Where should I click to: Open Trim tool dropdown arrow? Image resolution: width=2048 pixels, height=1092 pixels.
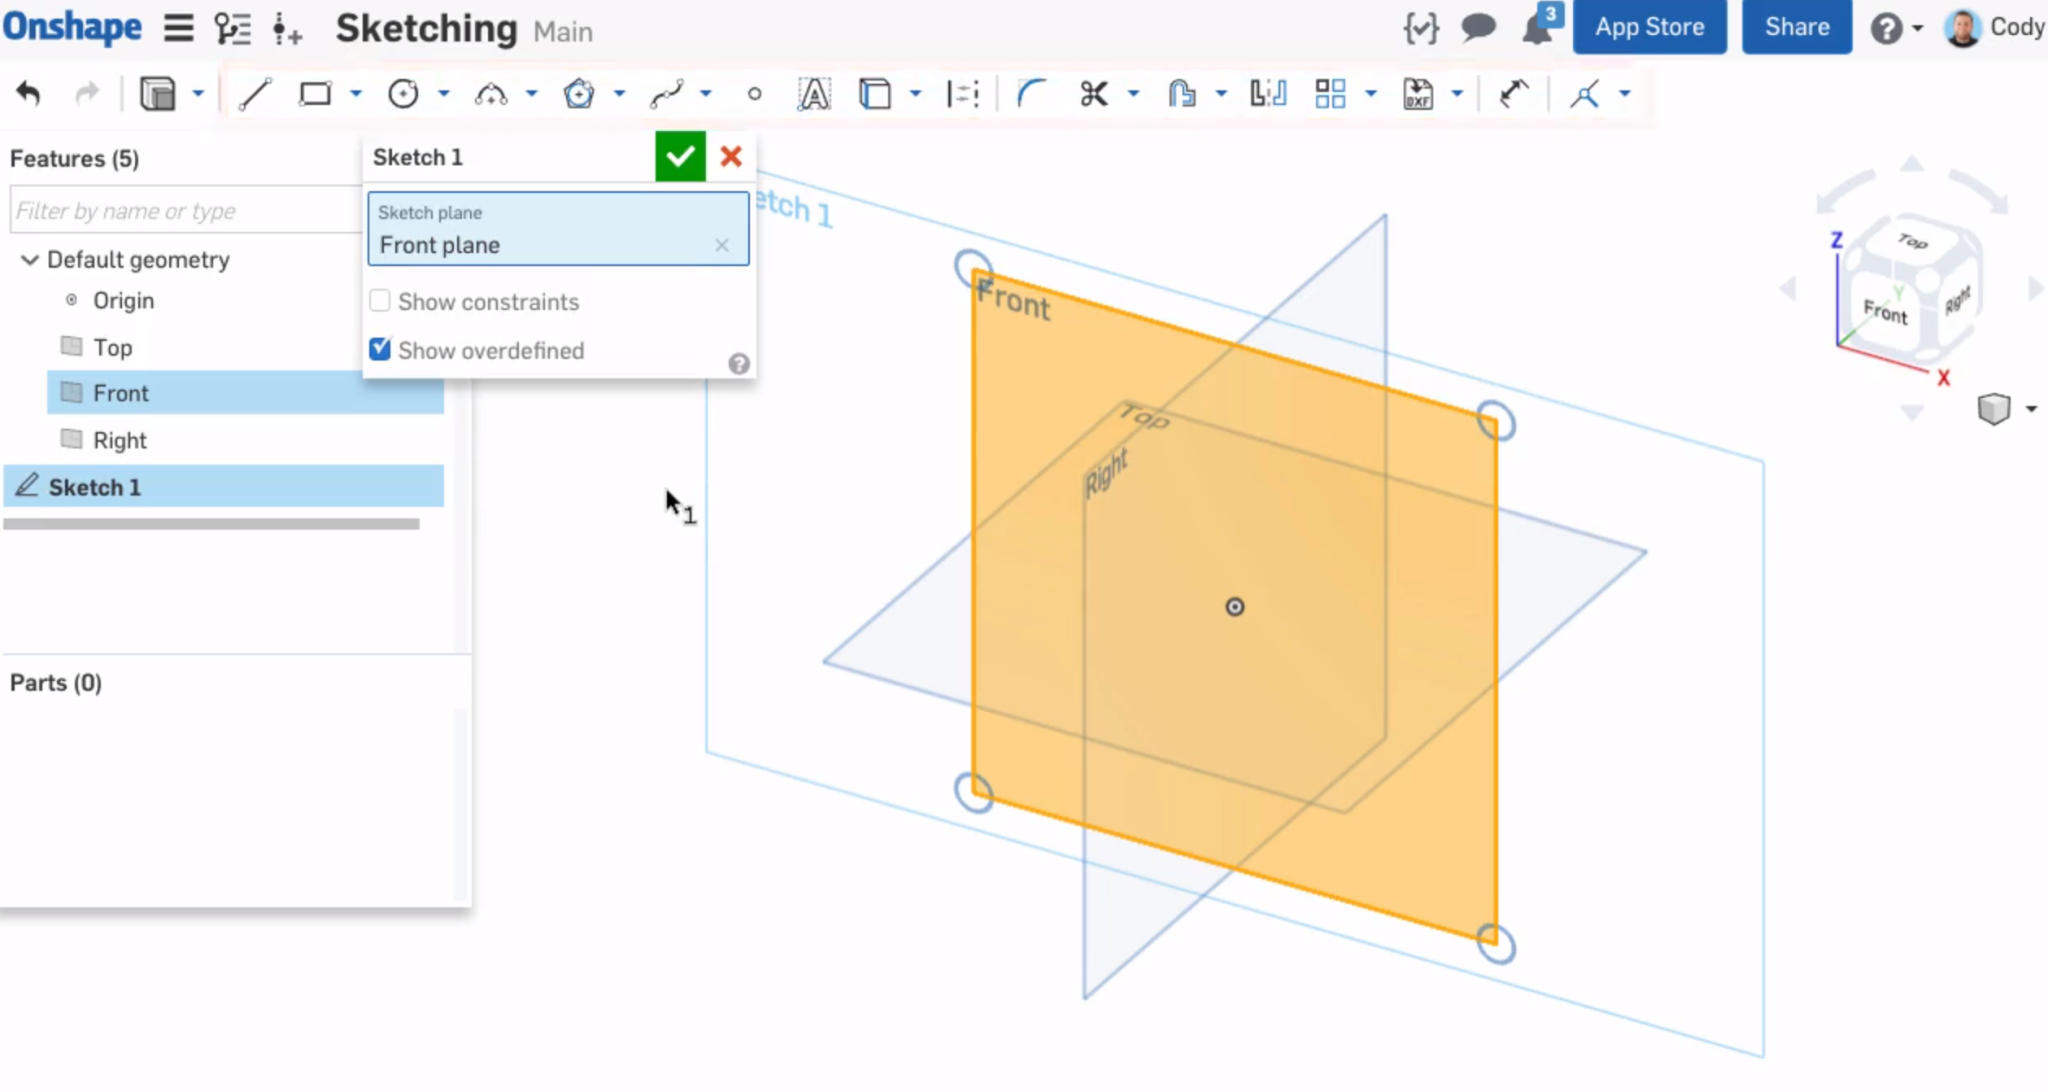[x=1133, y=94]
